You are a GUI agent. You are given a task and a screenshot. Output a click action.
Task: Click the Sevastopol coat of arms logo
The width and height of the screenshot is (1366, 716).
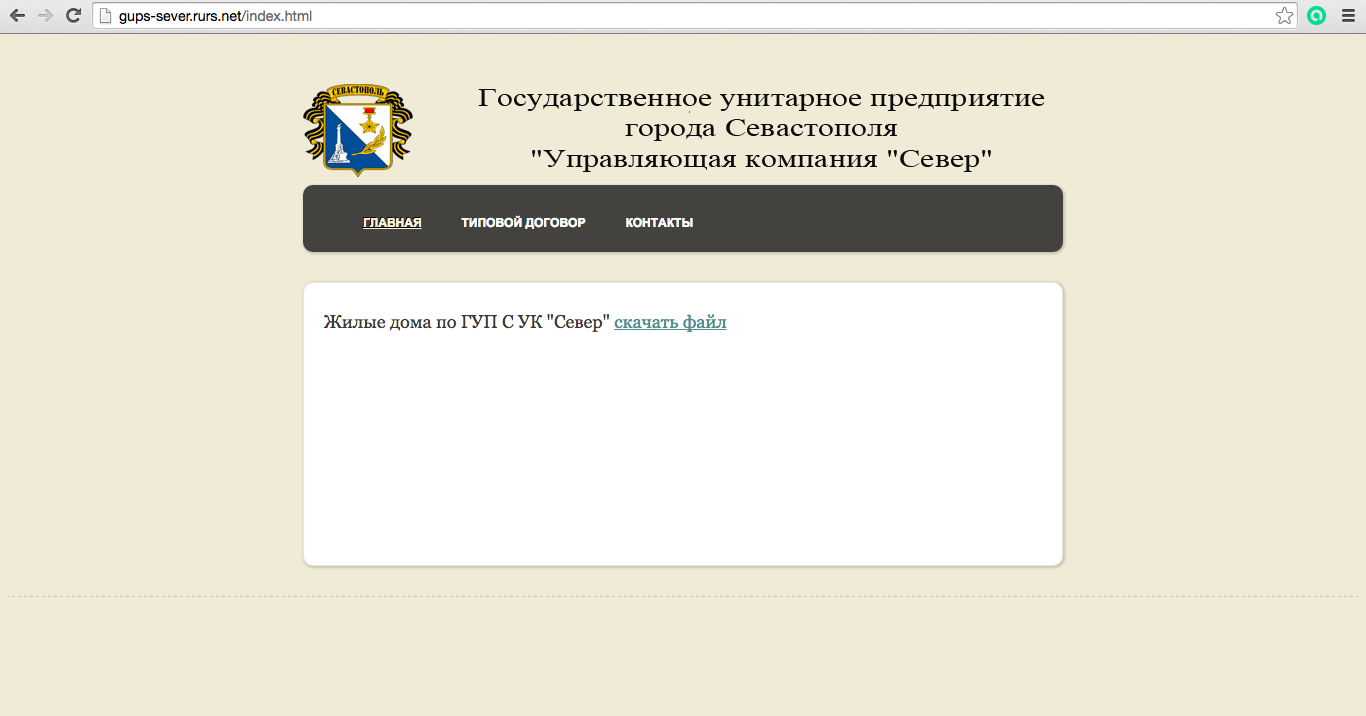358,131
